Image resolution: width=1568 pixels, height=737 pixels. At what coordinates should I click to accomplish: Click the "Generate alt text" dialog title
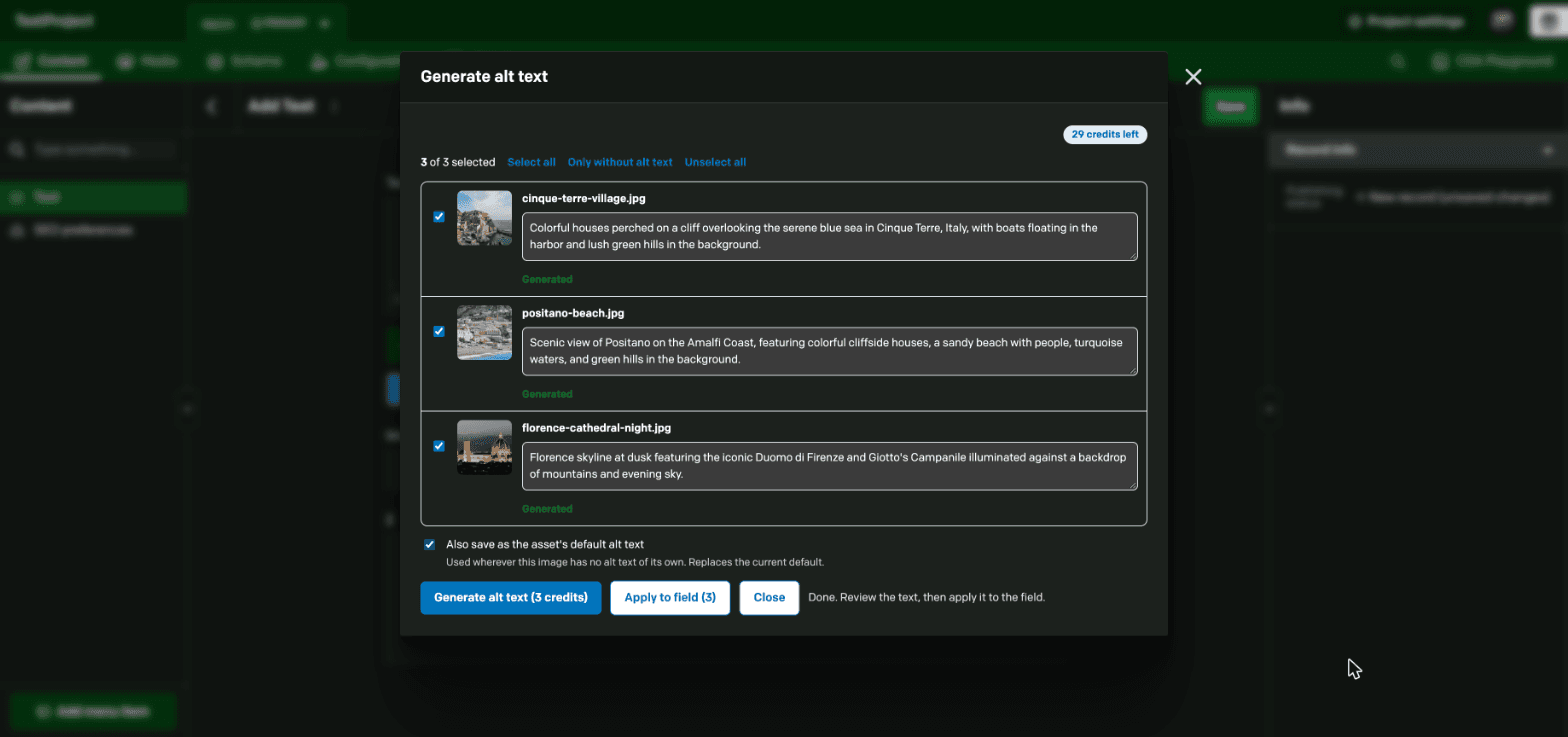point(484,76)
